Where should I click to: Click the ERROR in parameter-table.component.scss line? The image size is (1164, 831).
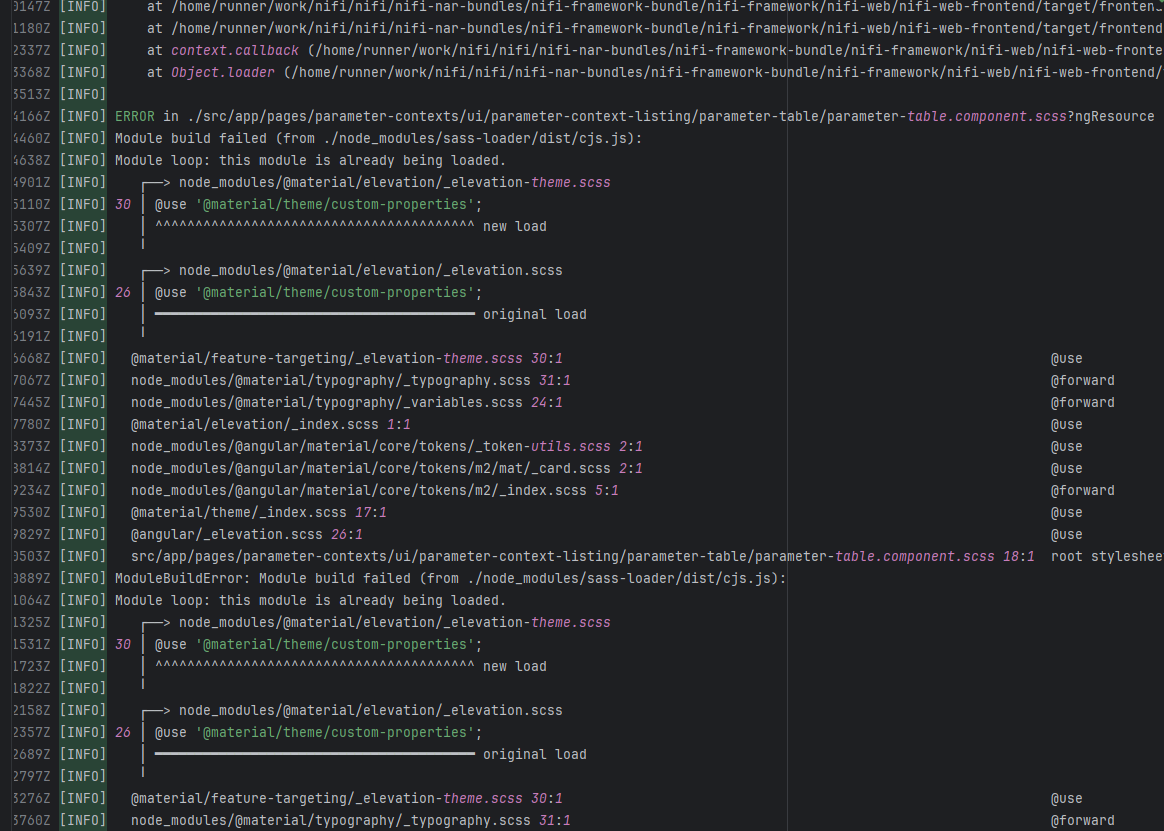[634, 116]
